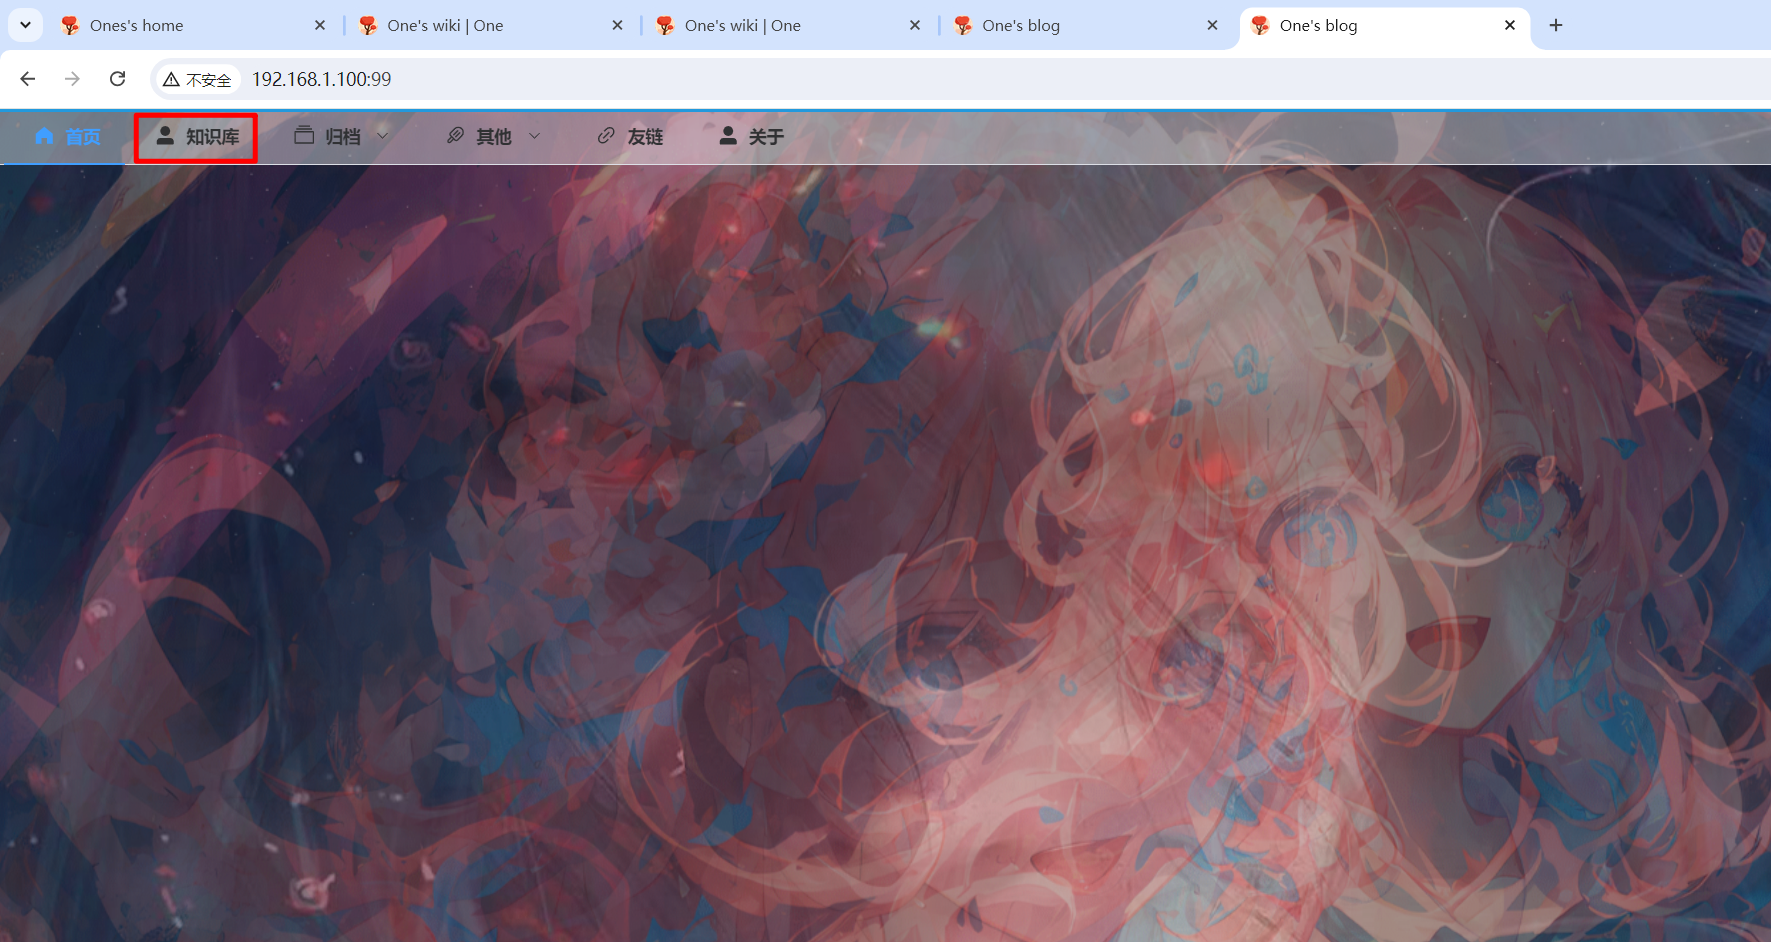Click the person icon beside 关于

point(728,135)
